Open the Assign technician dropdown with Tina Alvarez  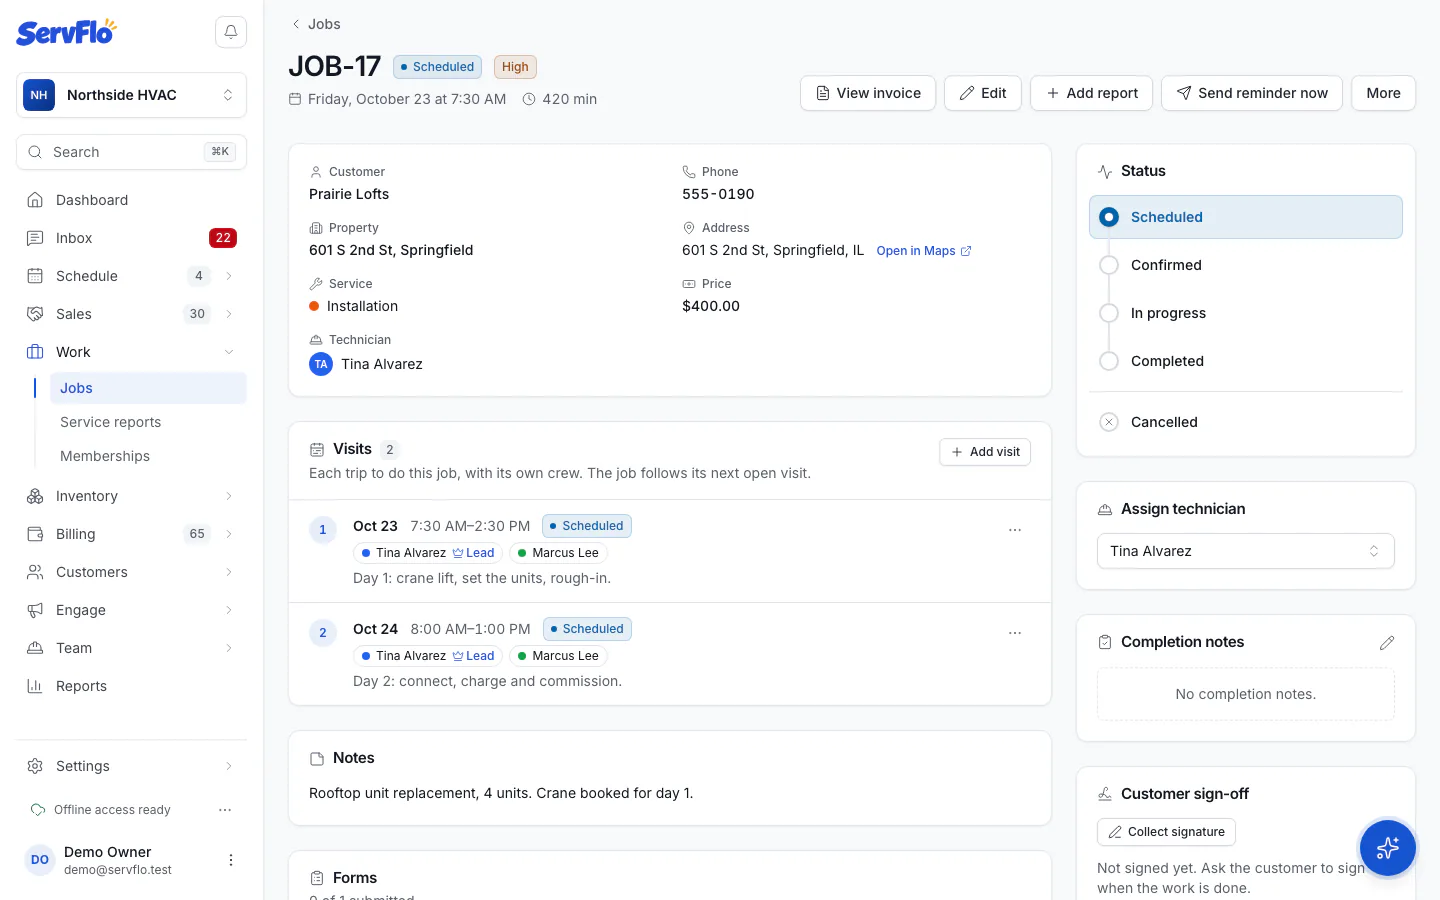pos(1246,551)
